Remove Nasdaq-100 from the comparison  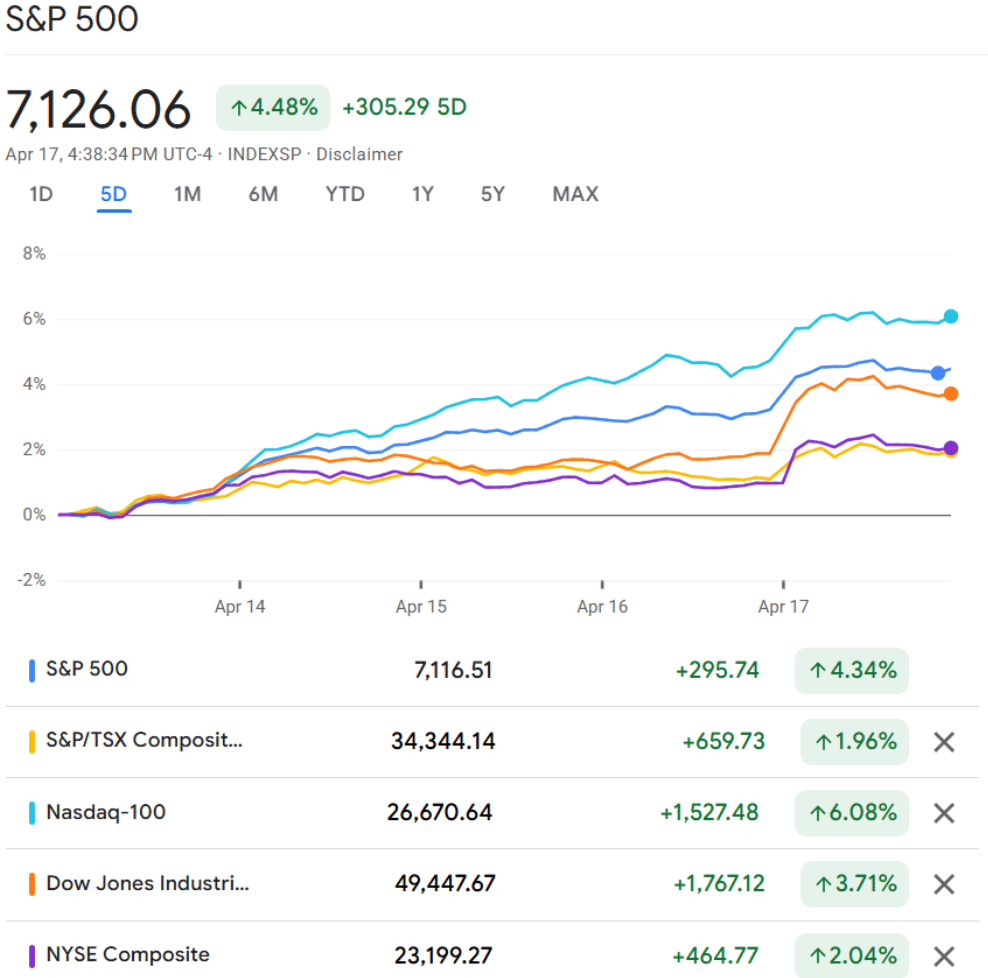coord(943,813)
